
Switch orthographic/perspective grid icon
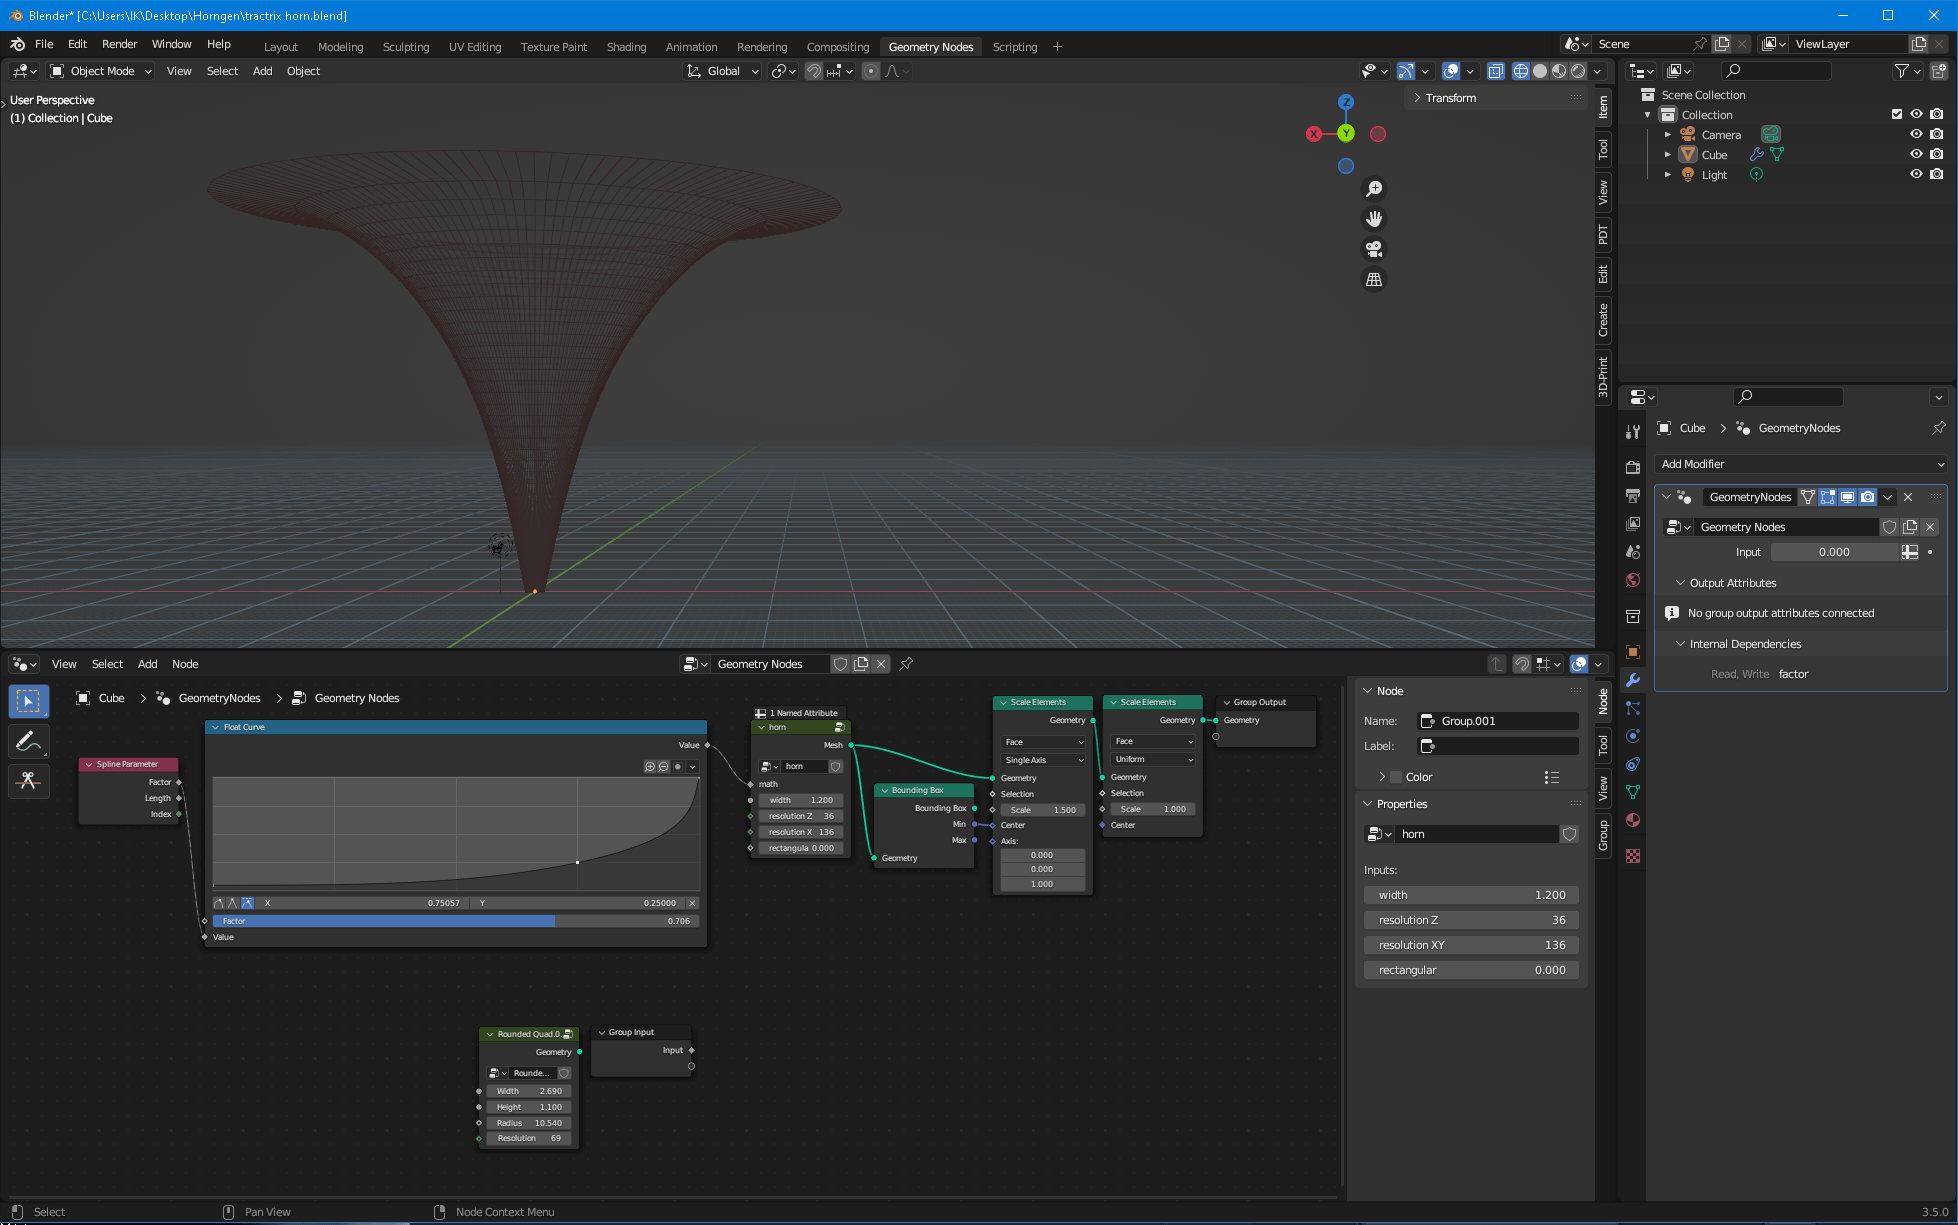(1374, 280)
